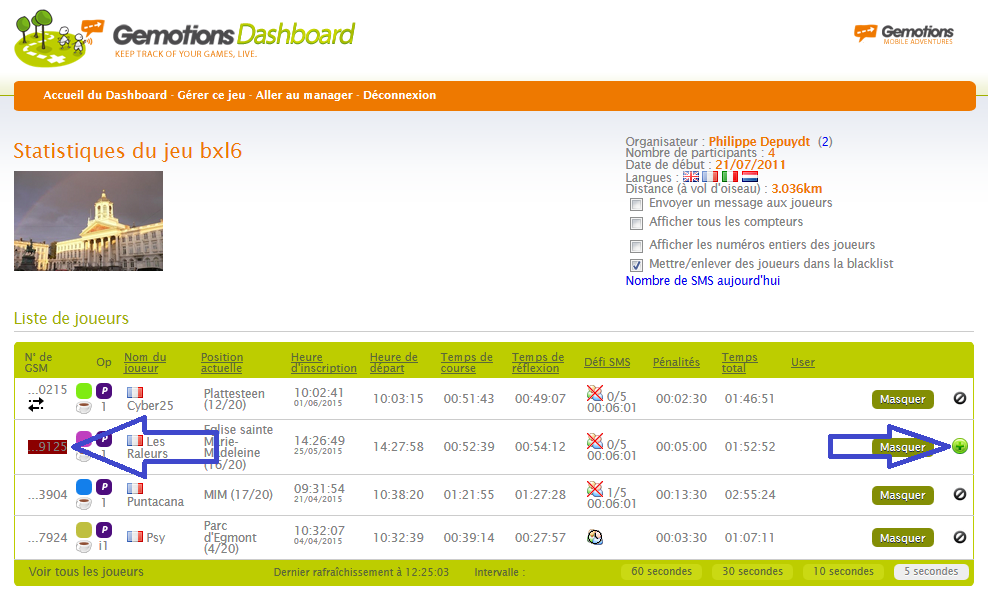
Task: Sort by 'Pénalités' column header
Action: point(676,362)
